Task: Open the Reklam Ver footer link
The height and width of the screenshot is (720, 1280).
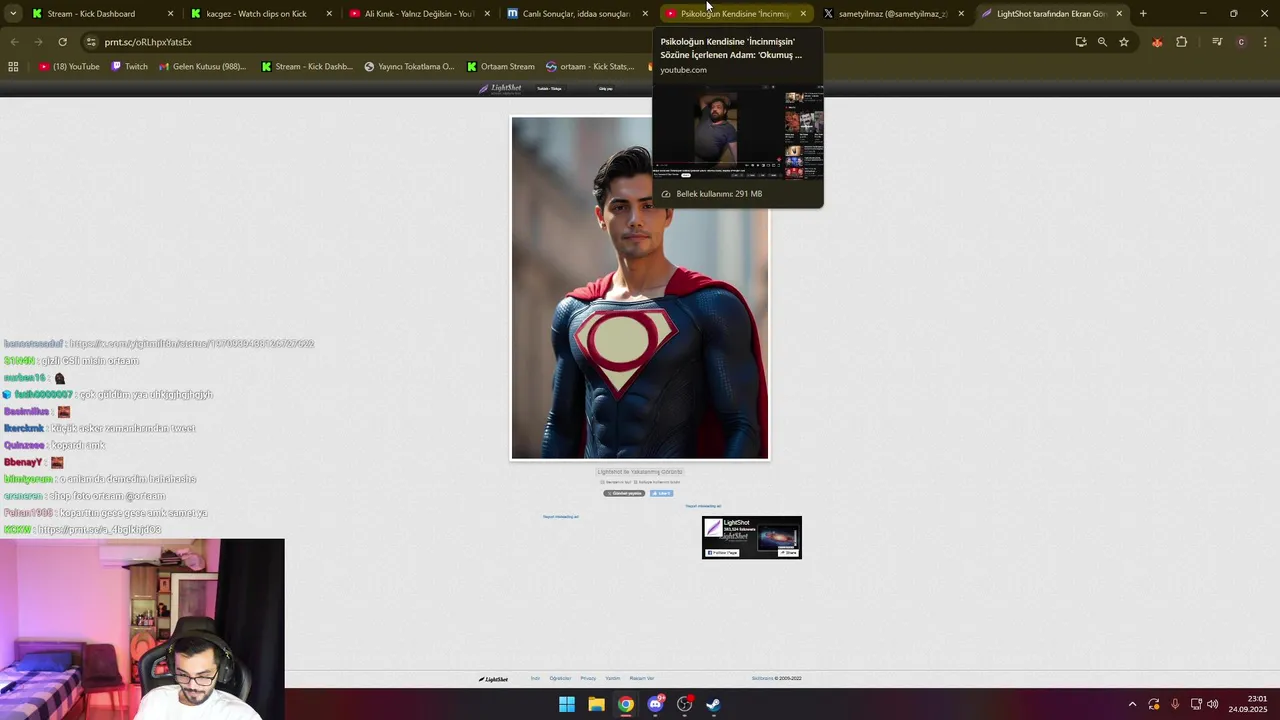Action: 642,678
